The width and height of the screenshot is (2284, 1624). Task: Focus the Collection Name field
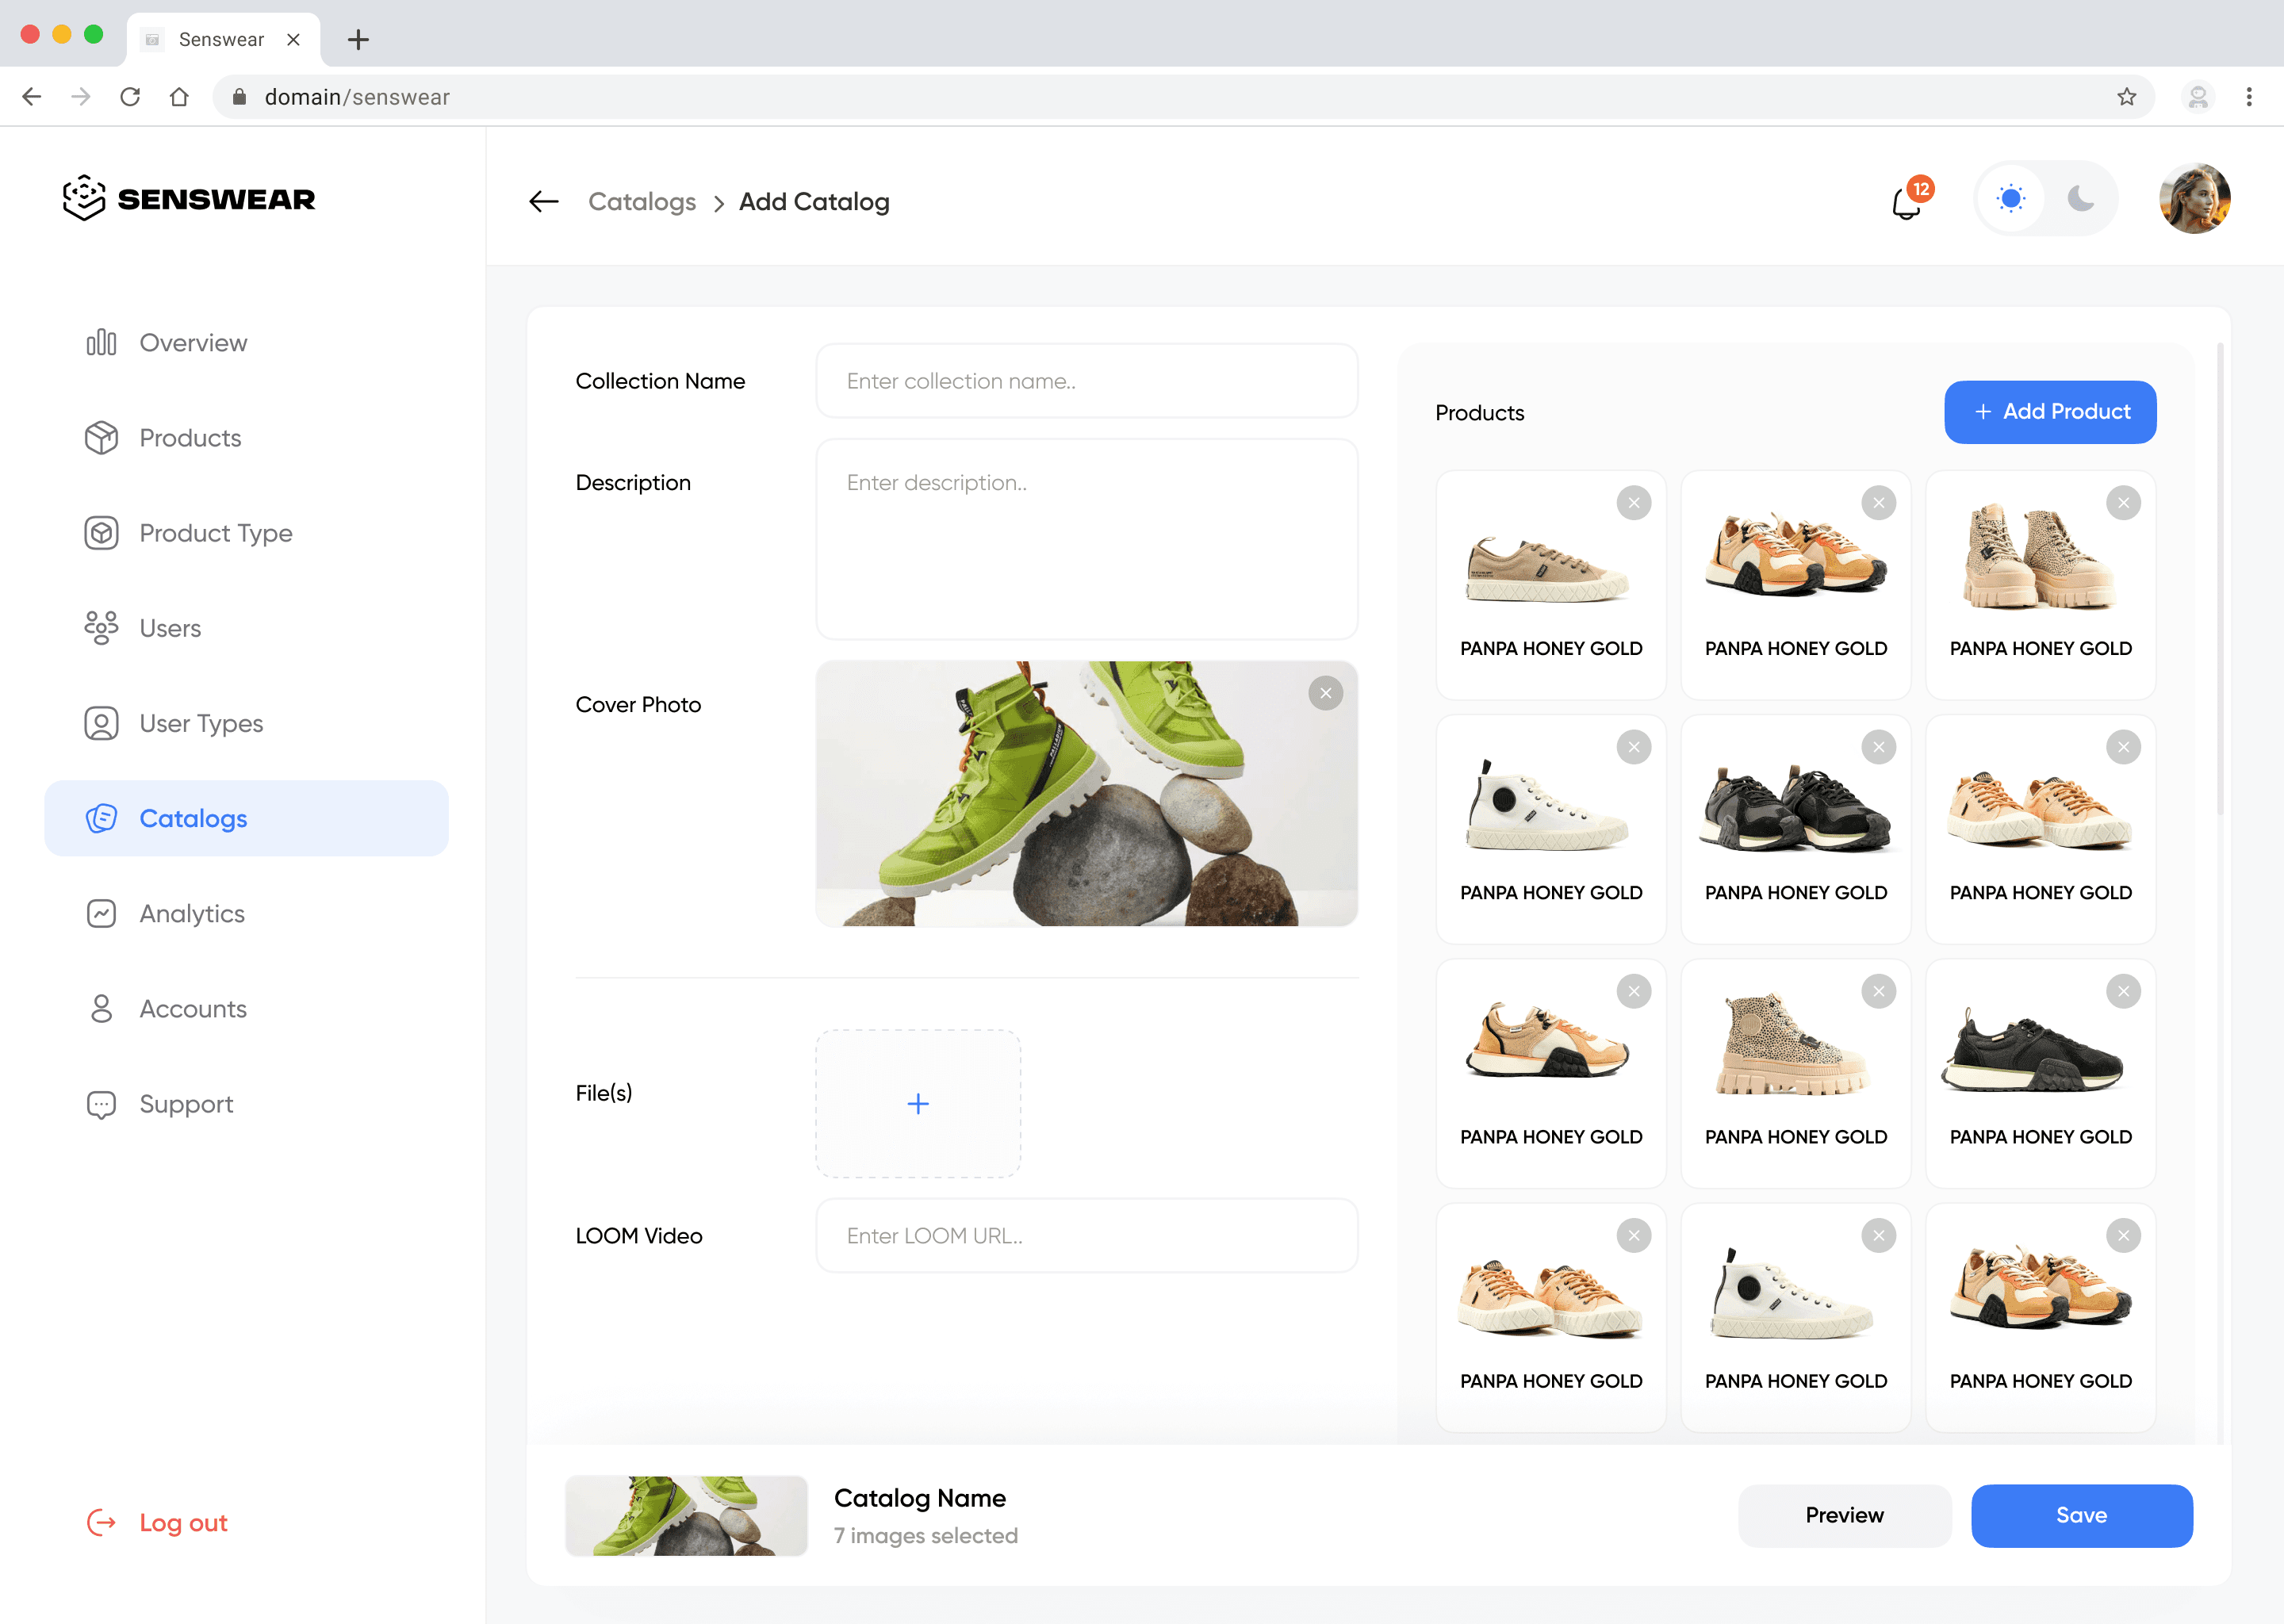point(1087,381)
